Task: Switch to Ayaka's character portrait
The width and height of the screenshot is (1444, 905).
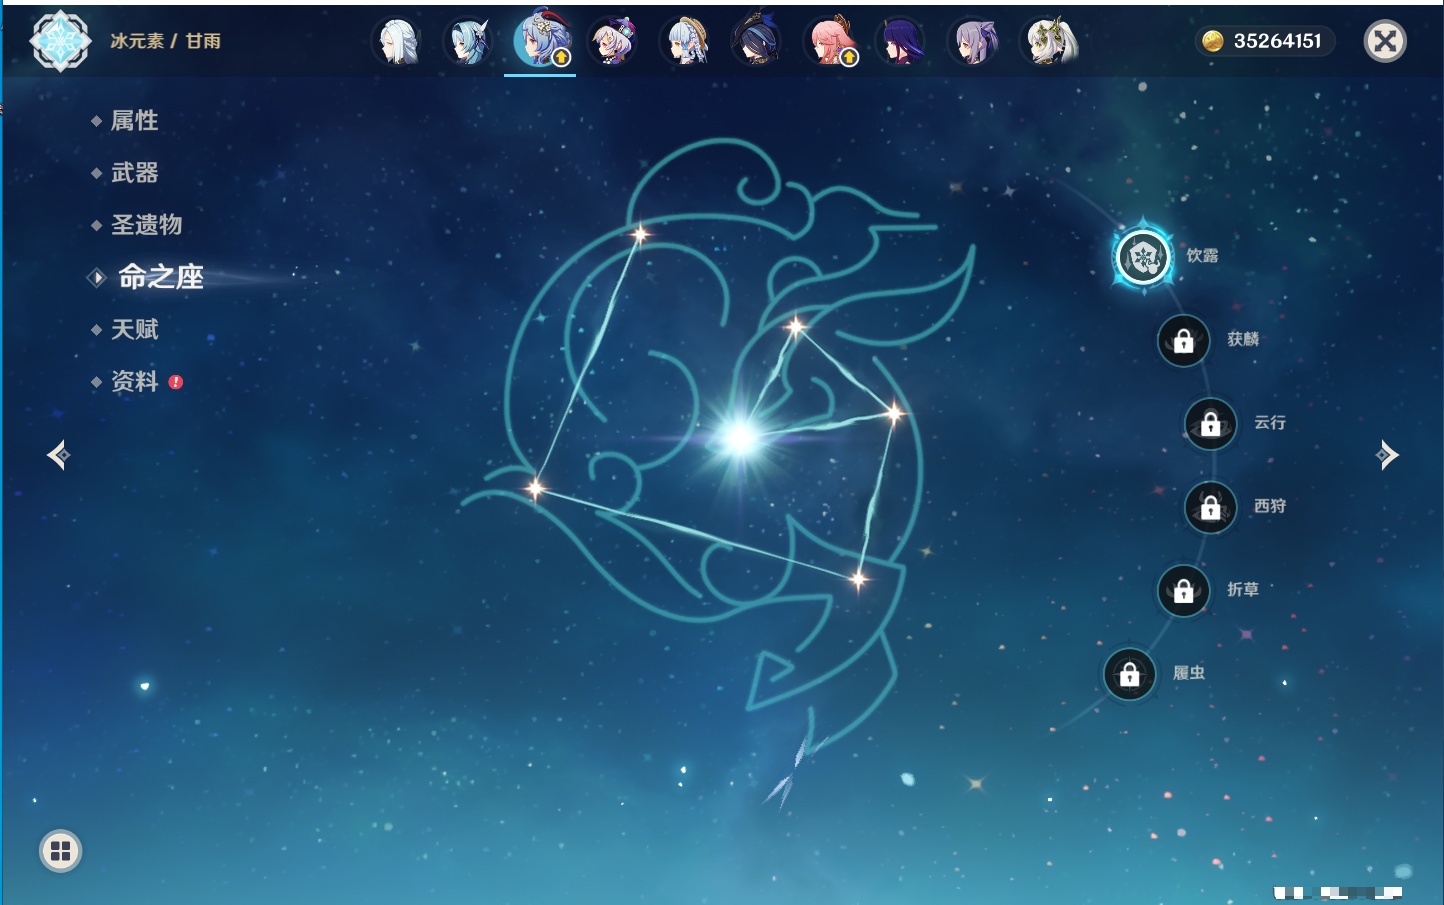Action: [x=686, y=41]
